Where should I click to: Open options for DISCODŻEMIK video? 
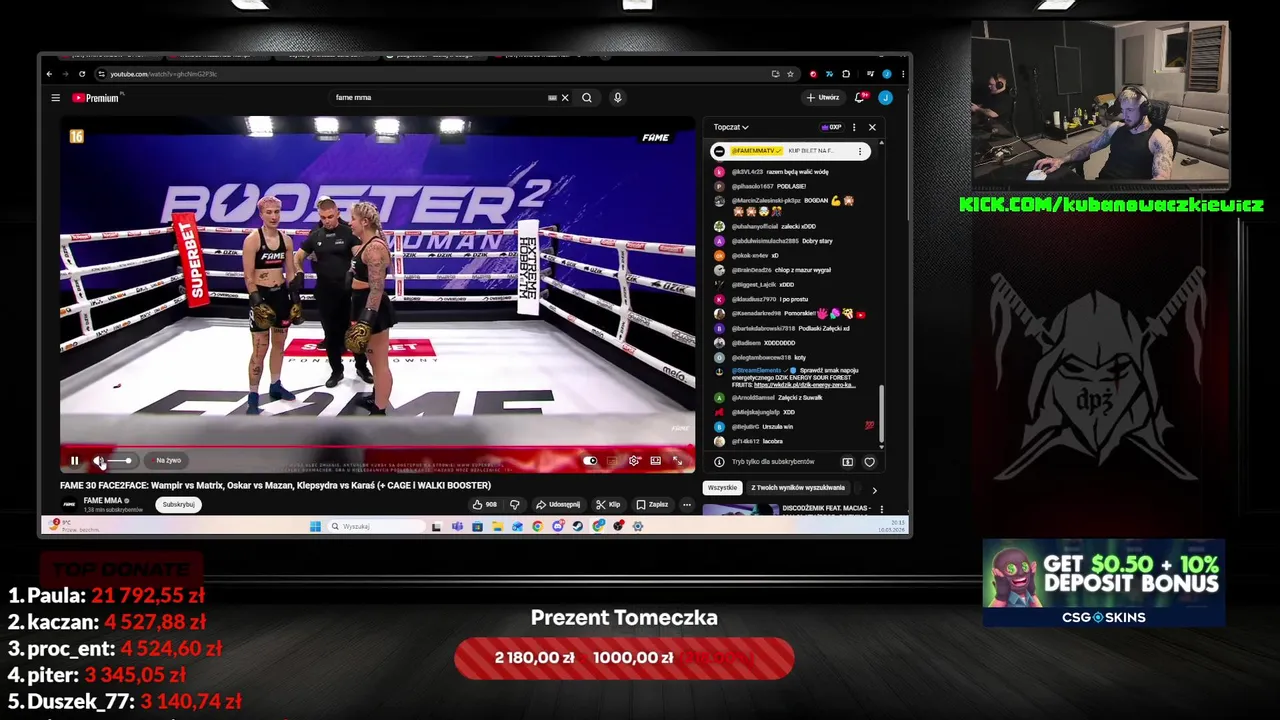881,509
